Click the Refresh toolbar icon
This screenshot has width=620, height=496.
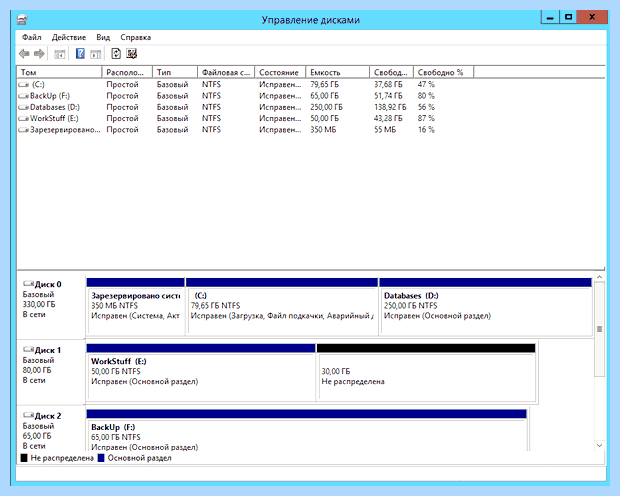point(116,53)
